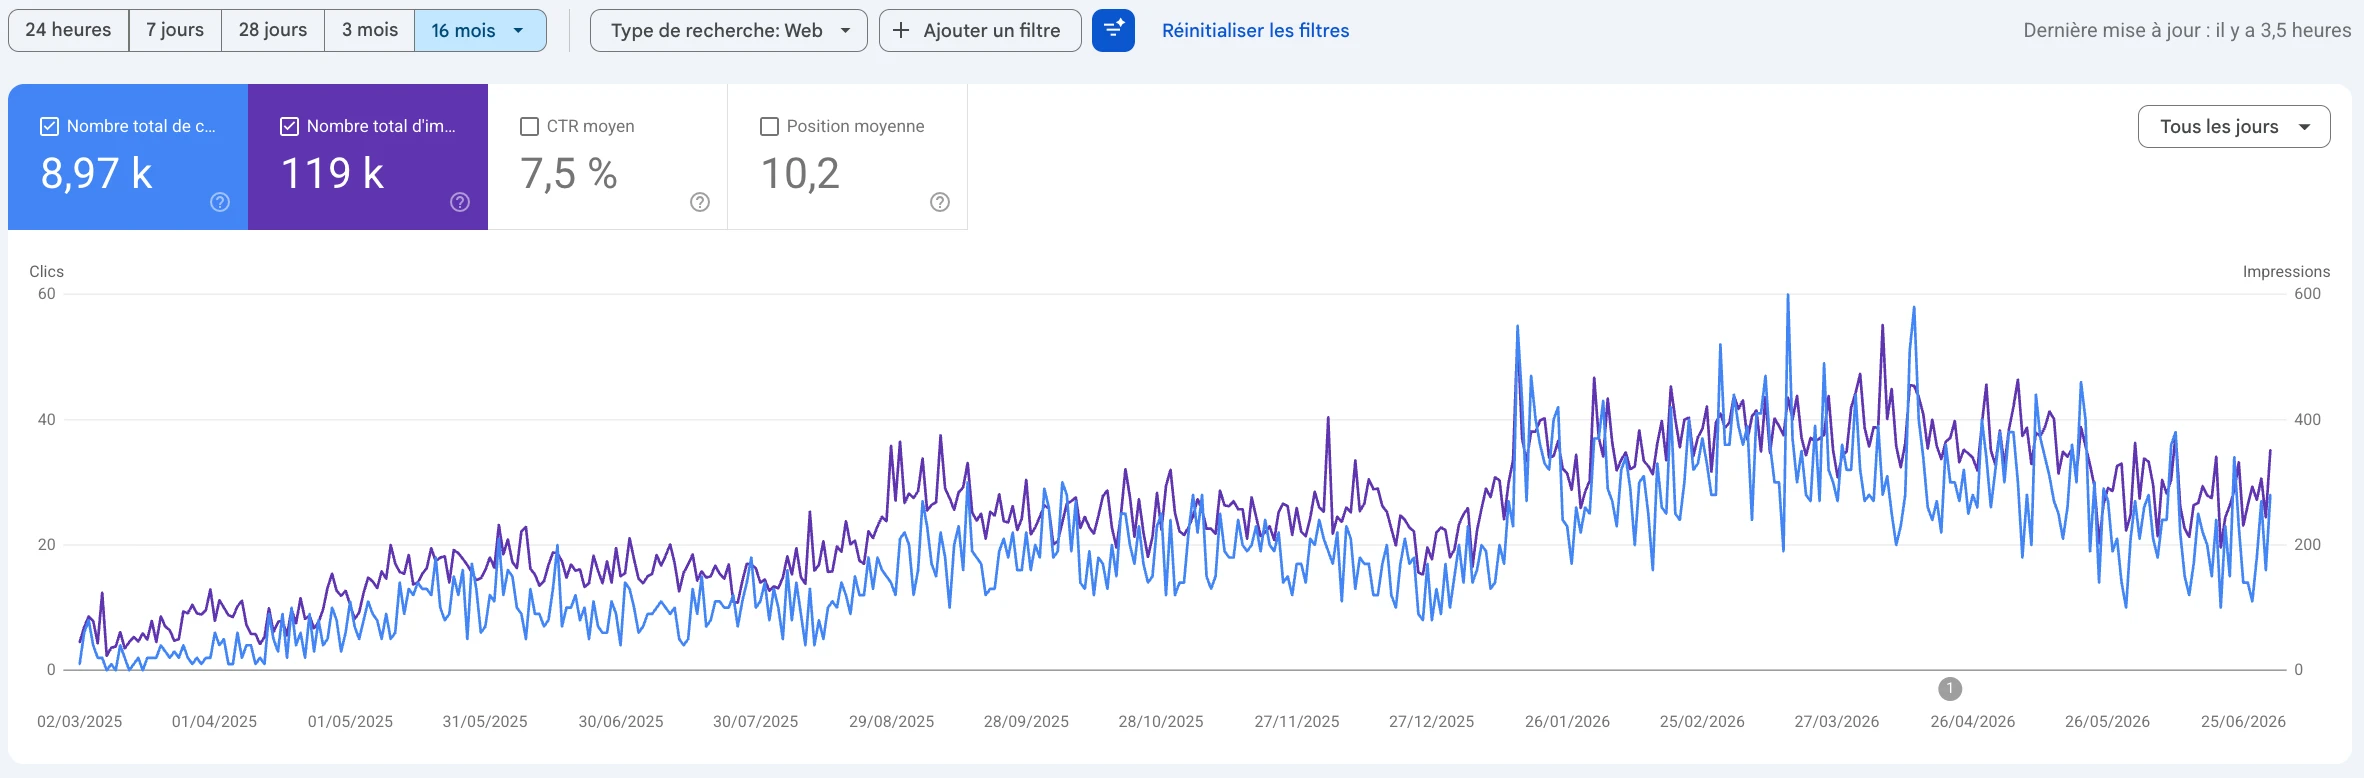Select the 28 jours range tab

(x=273, y=30)
